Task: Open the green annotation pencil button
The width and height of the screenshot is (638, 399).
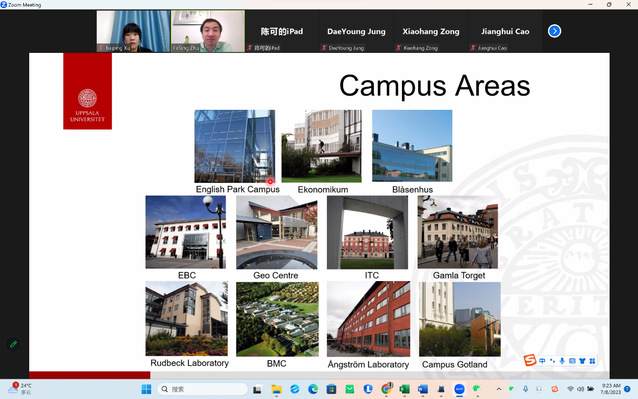Action: click(x=13, y=344)
